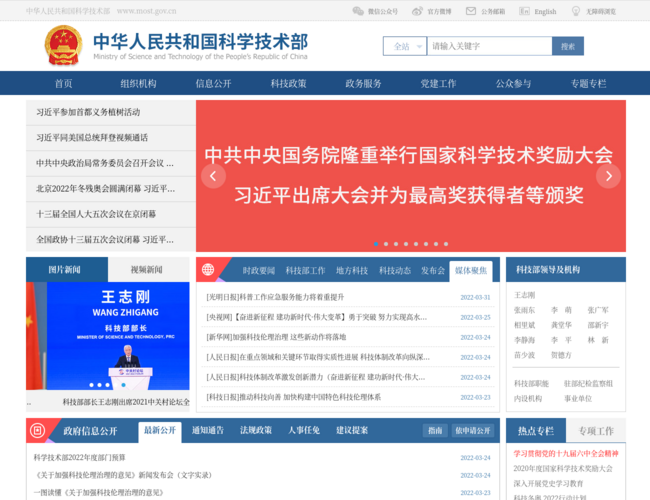
Task: Switch to 媒体聚焦 tab
Action: click(471, 271)
